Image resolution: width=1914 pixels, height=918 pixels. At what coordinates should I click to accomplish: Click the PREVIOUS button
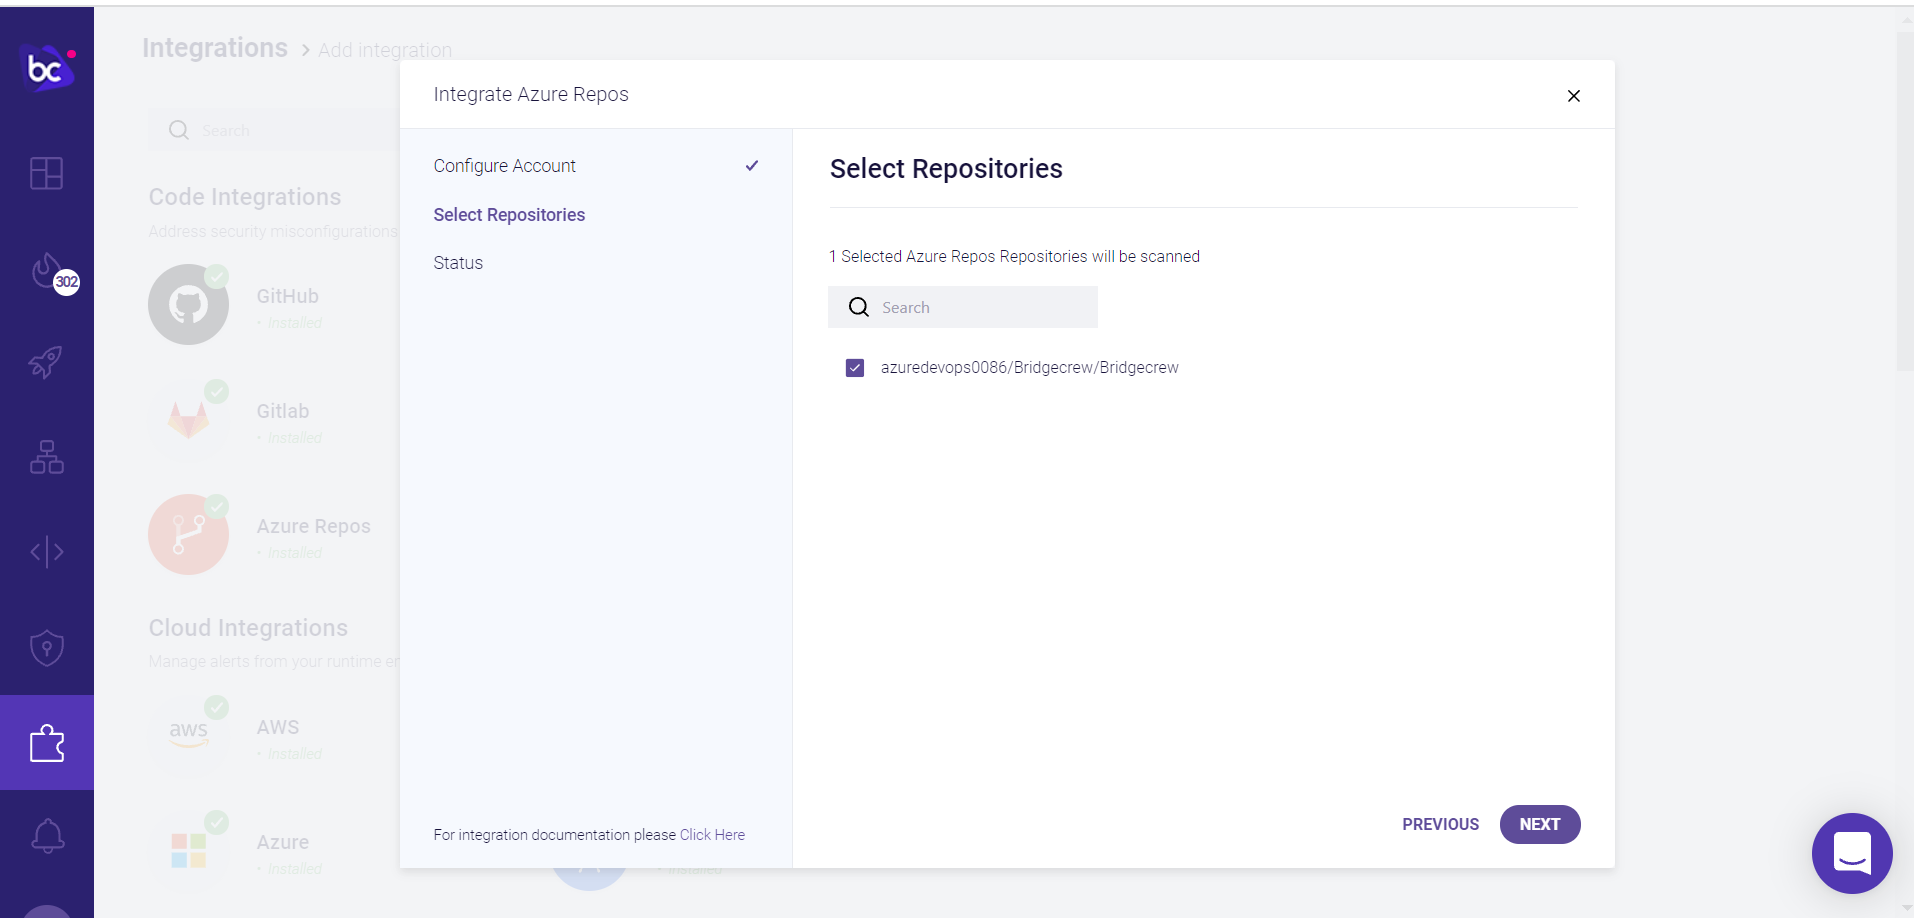coord(1440,824)
